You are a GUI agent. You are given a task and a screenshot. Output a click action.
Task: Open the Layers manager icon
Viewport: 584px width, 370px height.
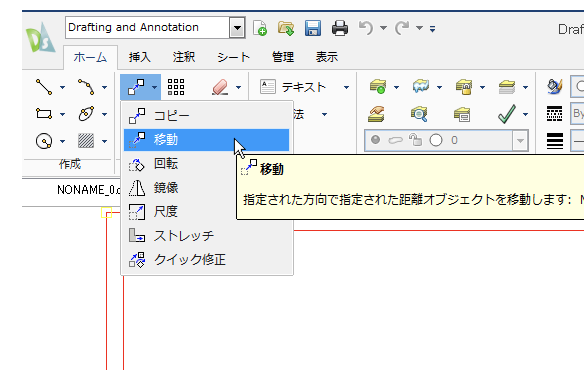[x=378, y=87]
